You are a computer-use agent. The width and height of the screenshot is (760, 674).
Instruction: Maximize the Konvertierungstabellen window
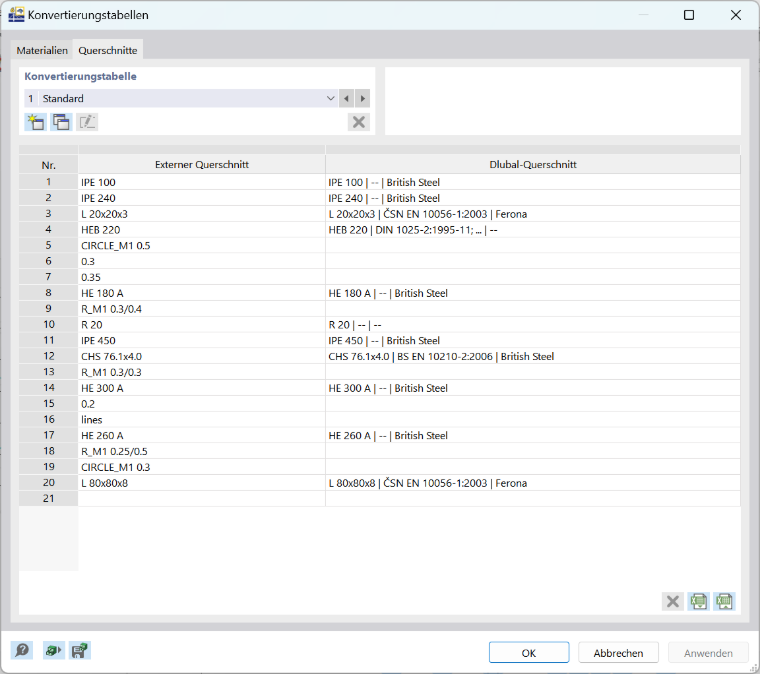tap(689, 15)
